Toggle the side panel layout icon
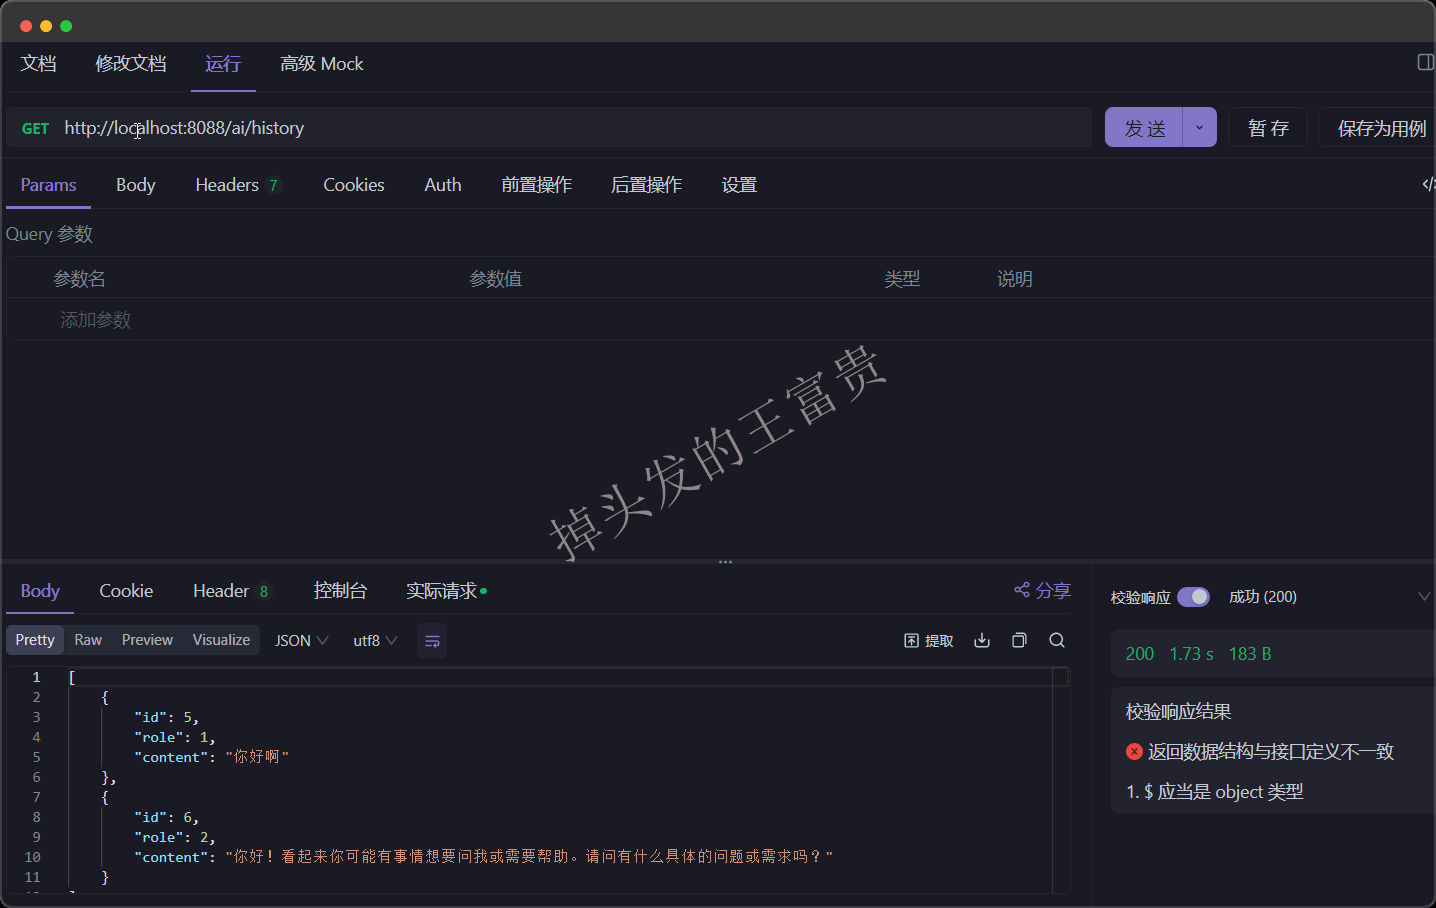This screenshot has width=1436, height=908. pyautogui.click(x=1426, y=62)
